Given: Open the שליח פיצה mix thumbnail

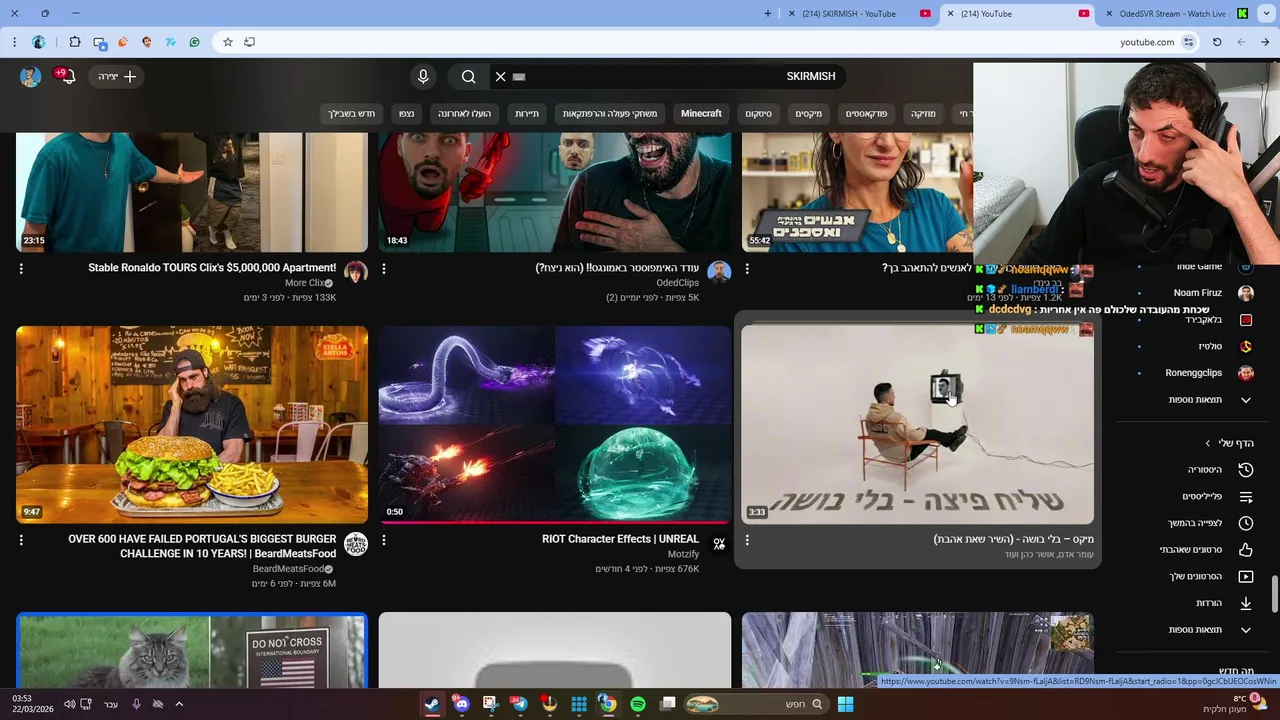Looking at the screenshot, I should click(x=917, y=424).
